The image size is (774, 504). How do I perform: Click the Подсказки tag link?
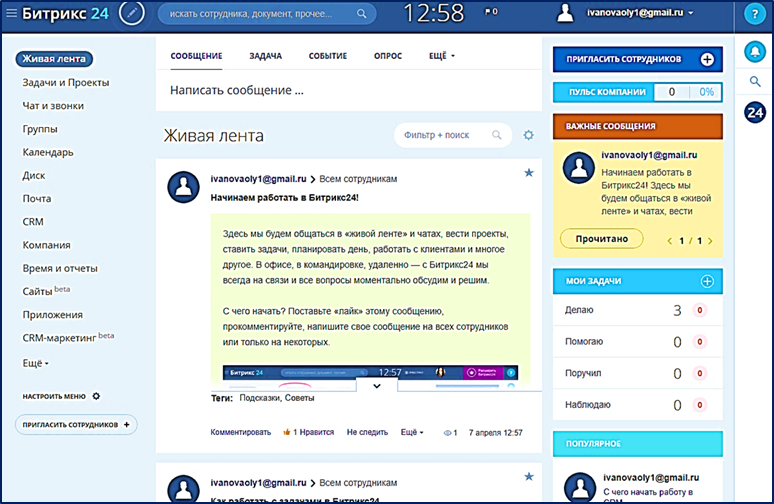(x=261, y=398)
